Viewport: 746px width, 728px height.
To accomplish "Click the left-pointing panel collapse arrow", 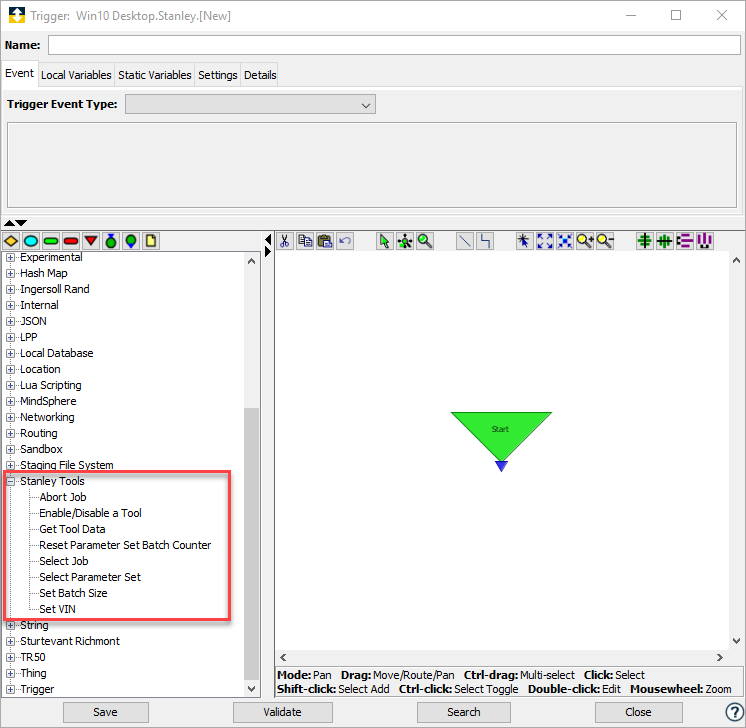I will point(268,239).
